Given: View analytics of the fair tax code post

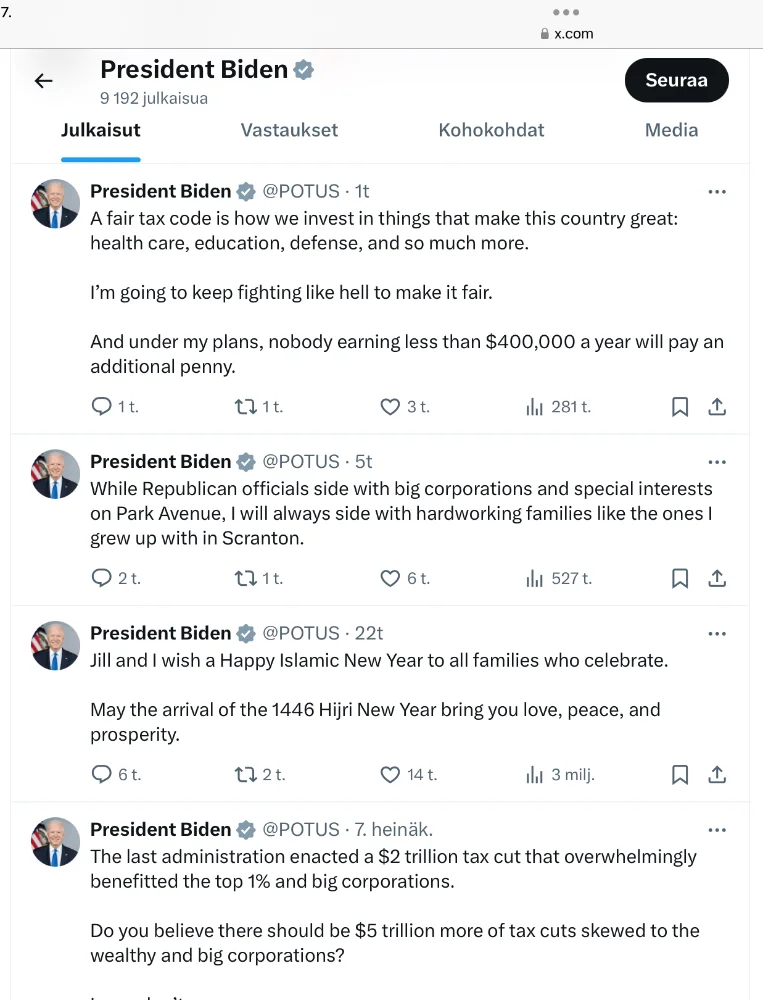Looking at the screenshot, I should tap(535, 407).
